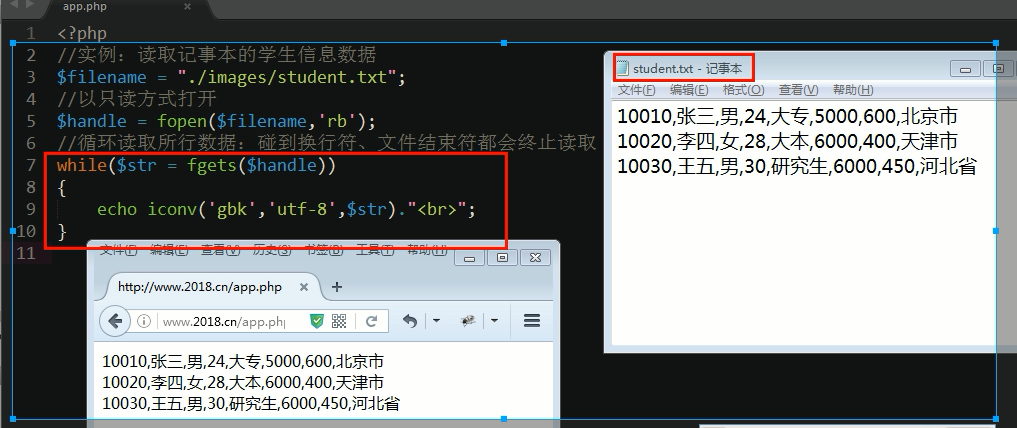Click the Notepad line starting with 10030
The height and width of the screenshot is (428, 1017).
[x=796, y=167]
